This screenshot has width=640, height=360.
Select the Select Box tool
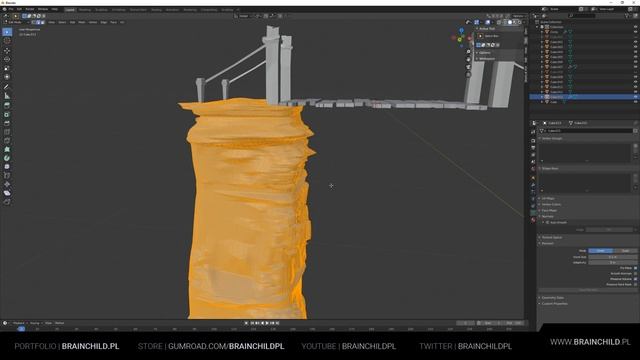point(7,32)
